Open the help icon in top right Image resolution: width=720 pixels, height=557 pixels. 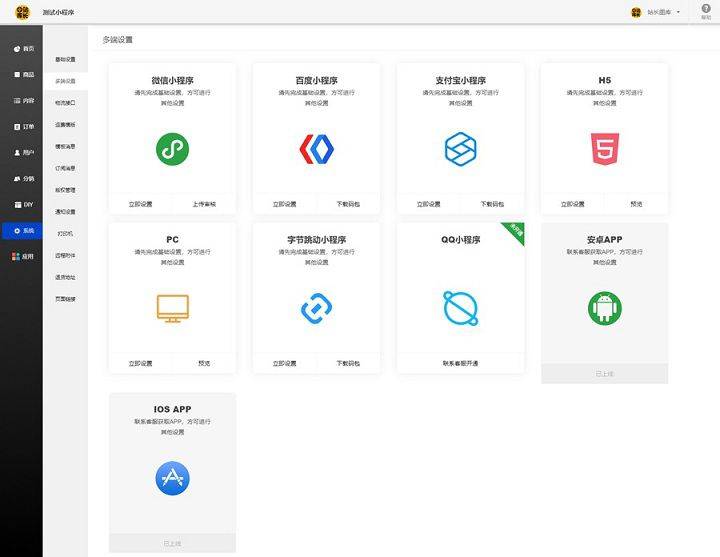click(x=705, y=10)
